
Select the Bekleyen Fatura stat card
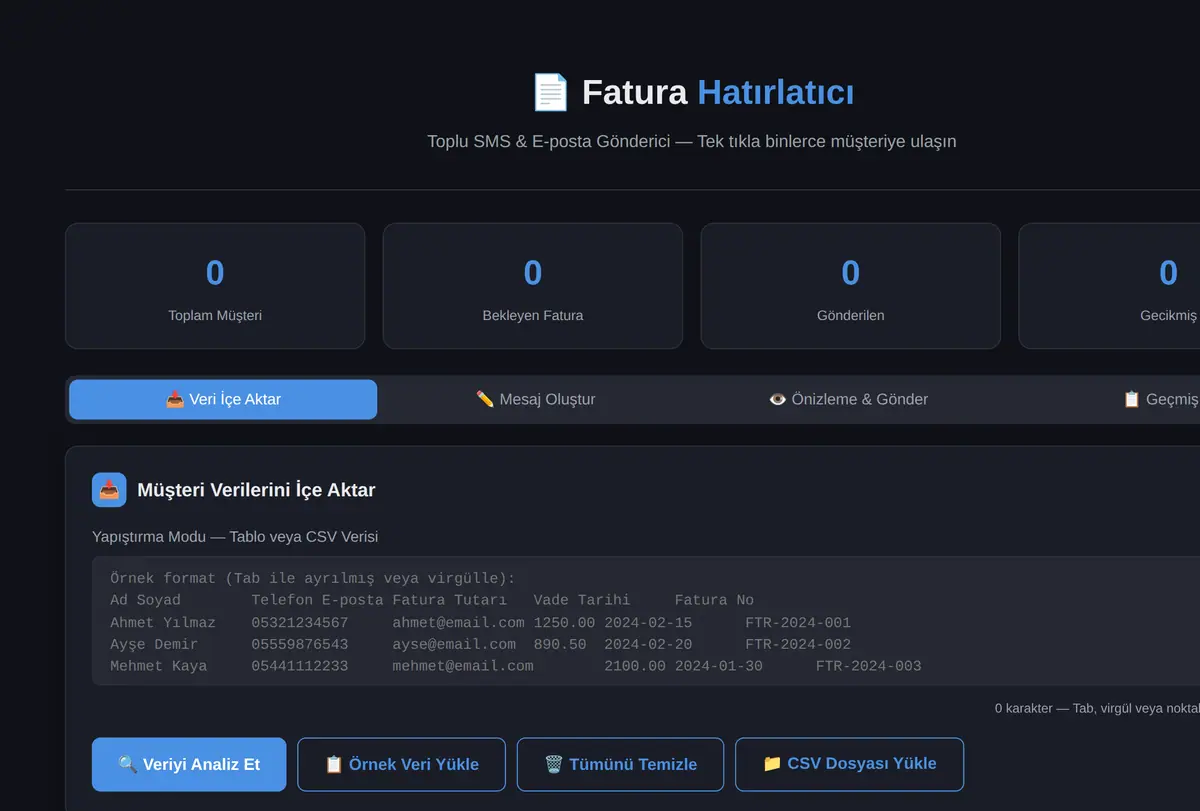click(533, 286)
